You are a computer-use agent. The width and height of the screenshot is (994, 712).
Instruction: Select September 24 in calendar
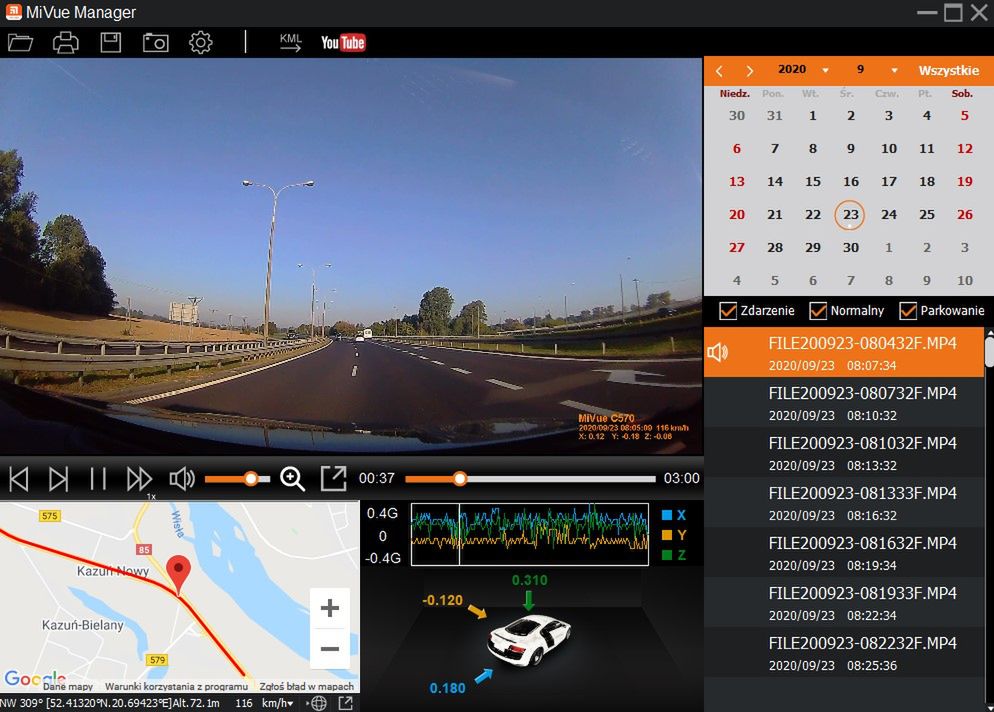coord(888,215)
